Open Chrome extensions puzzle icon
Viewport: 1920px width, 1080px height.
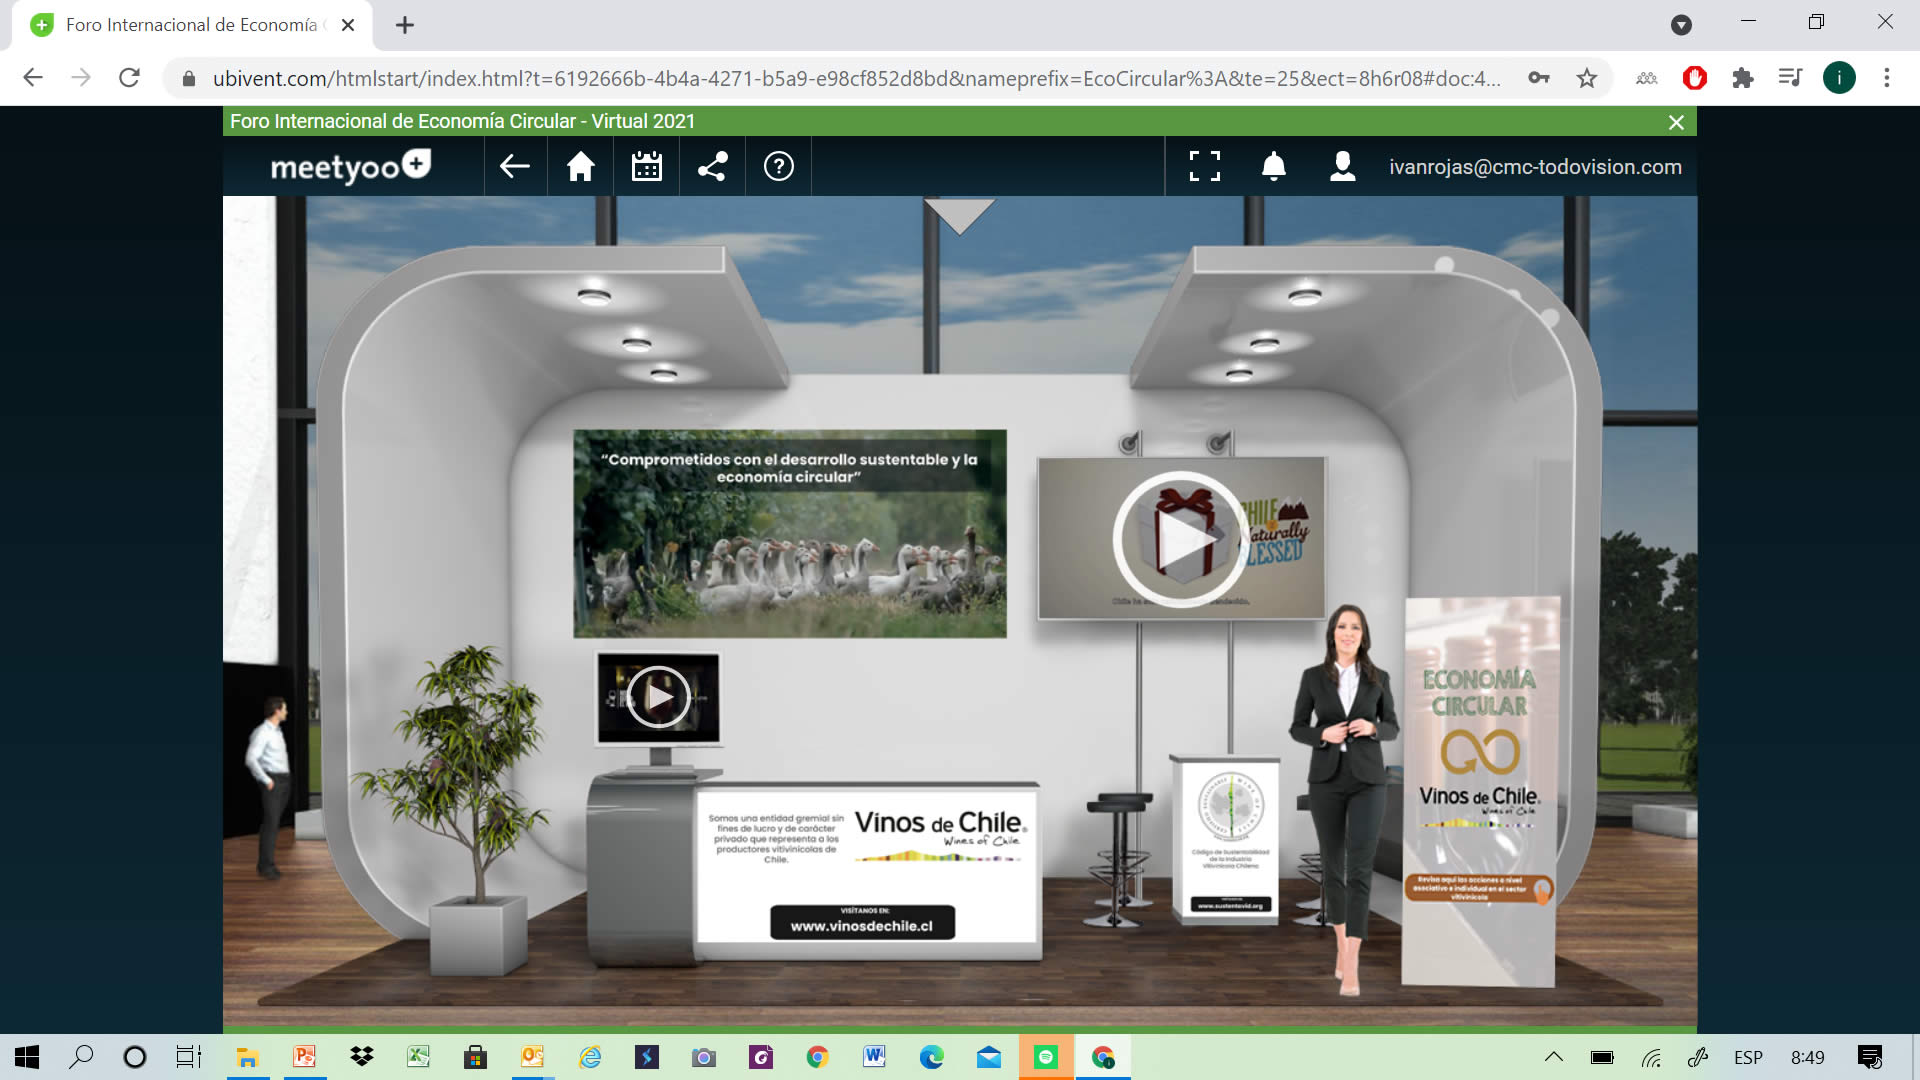pos(1743,78)
